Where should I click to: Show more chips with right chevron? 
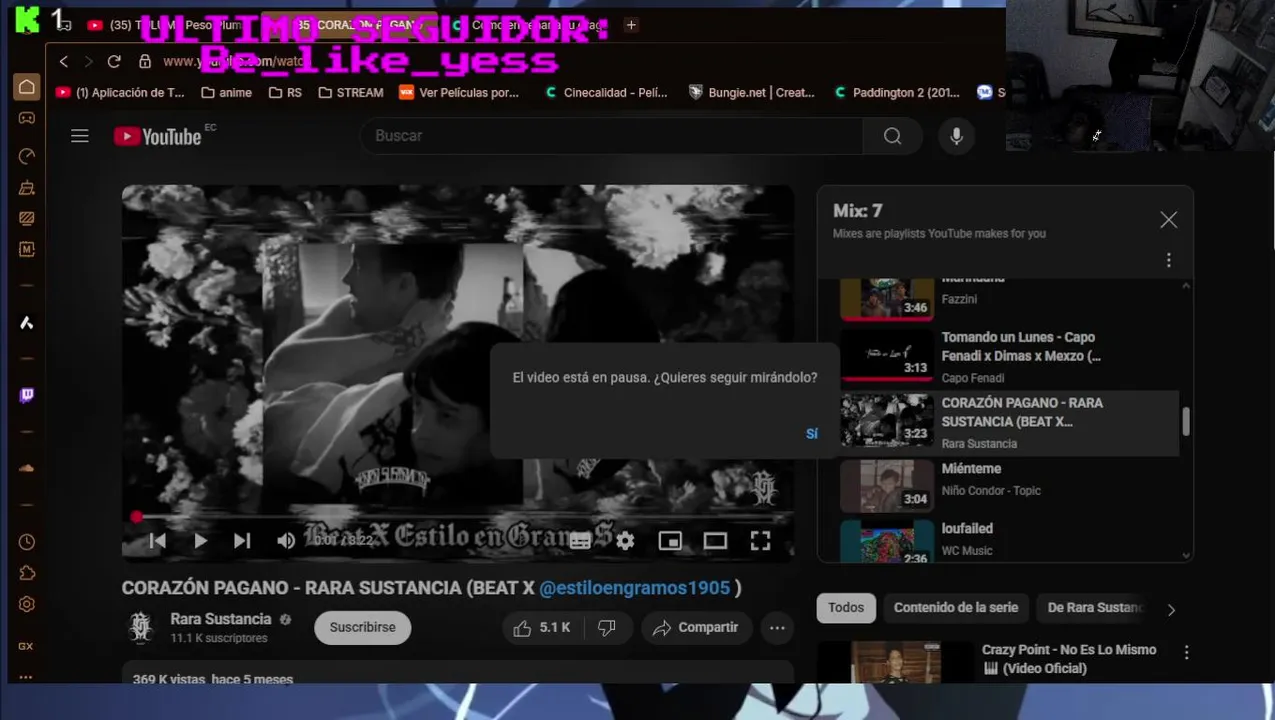pyautogui.click(x=1171, y=609)
